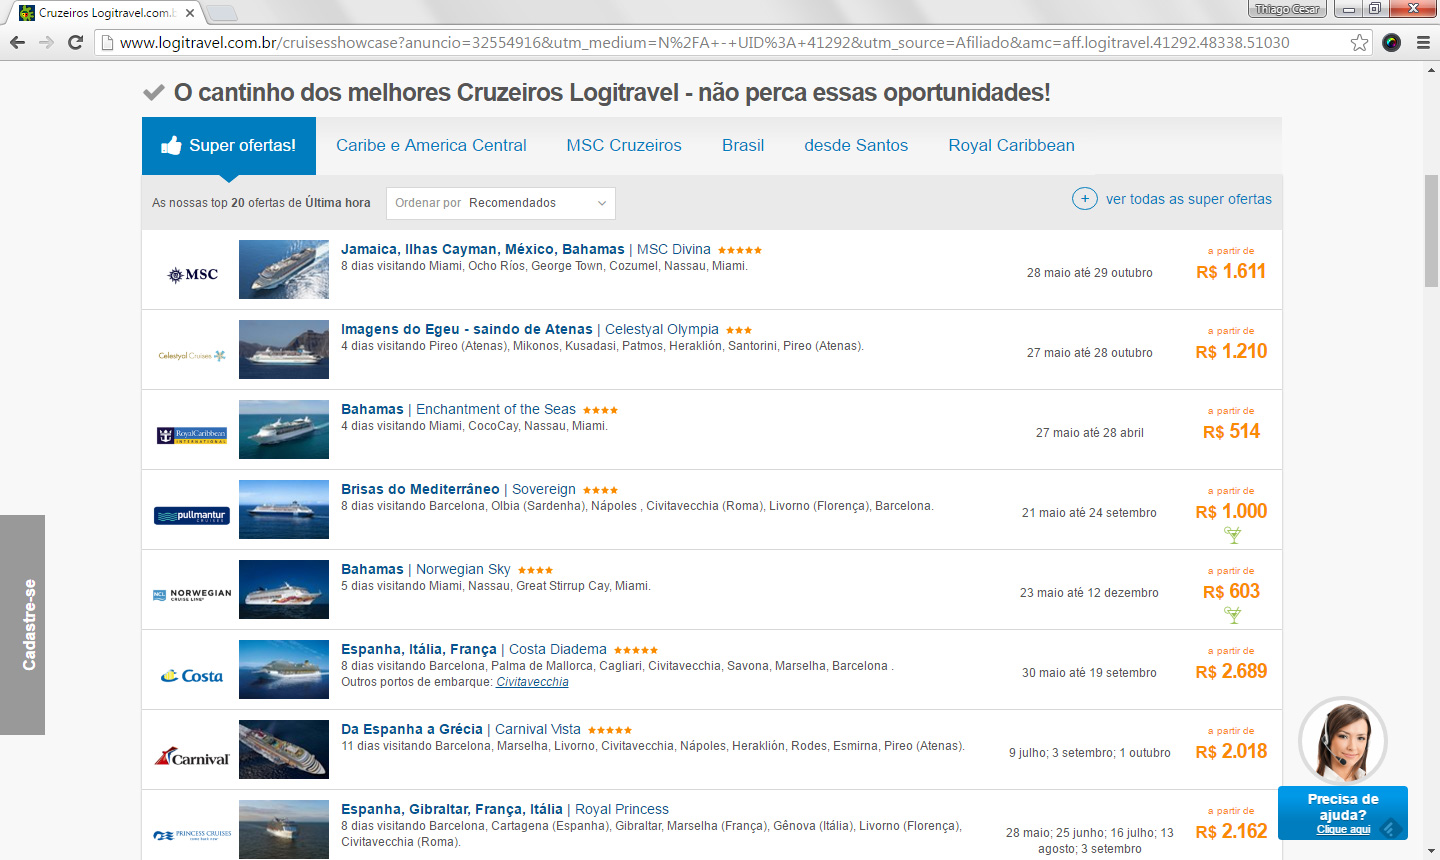
Task: Open the MSC Cruzeiros tab
Action: tap(624, 145)
